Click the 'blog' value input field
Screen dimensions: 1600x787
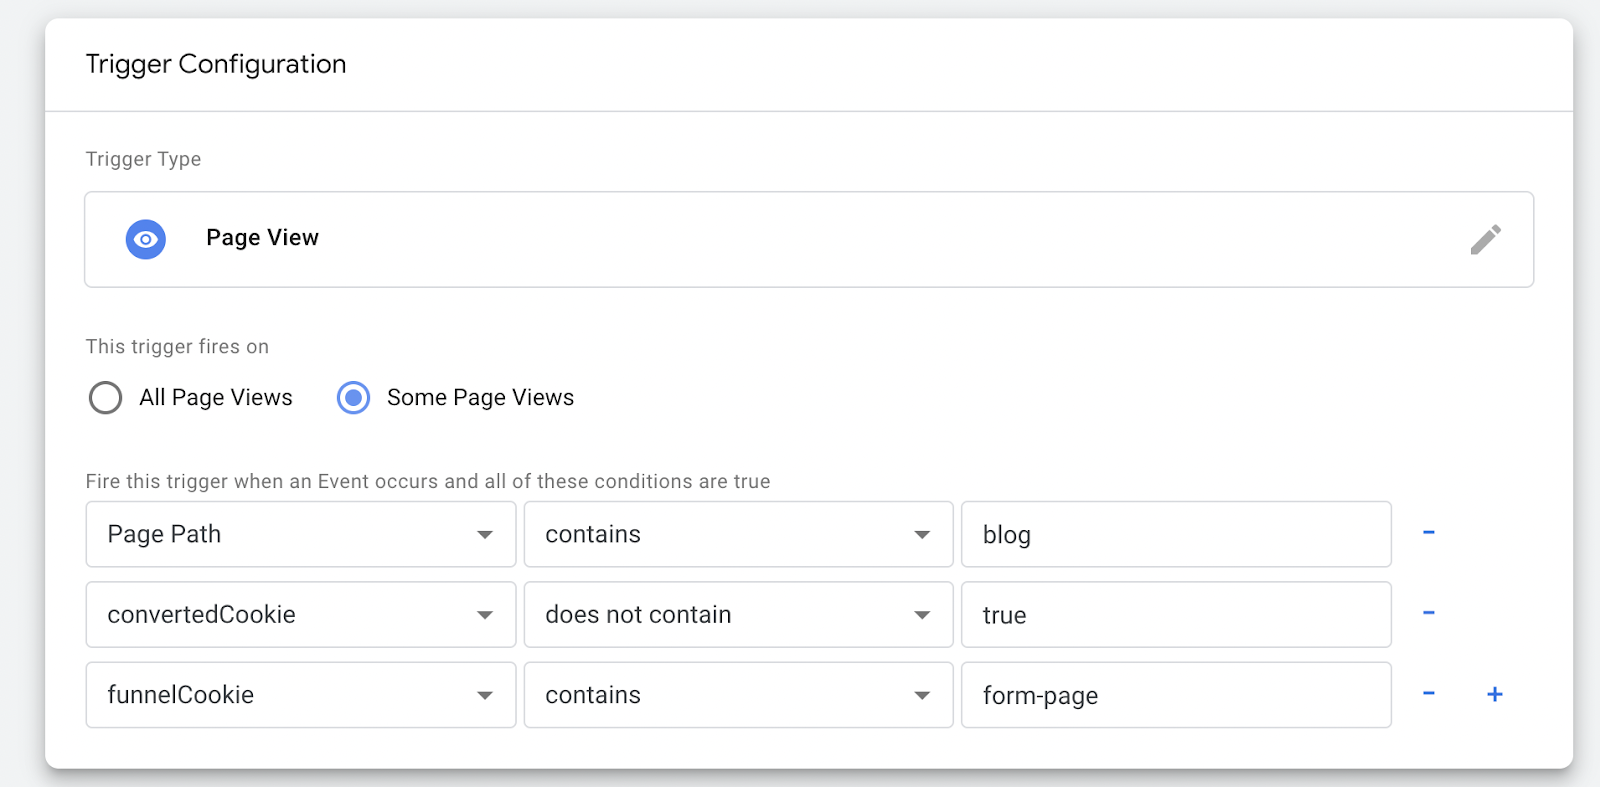pos(1175,534)
